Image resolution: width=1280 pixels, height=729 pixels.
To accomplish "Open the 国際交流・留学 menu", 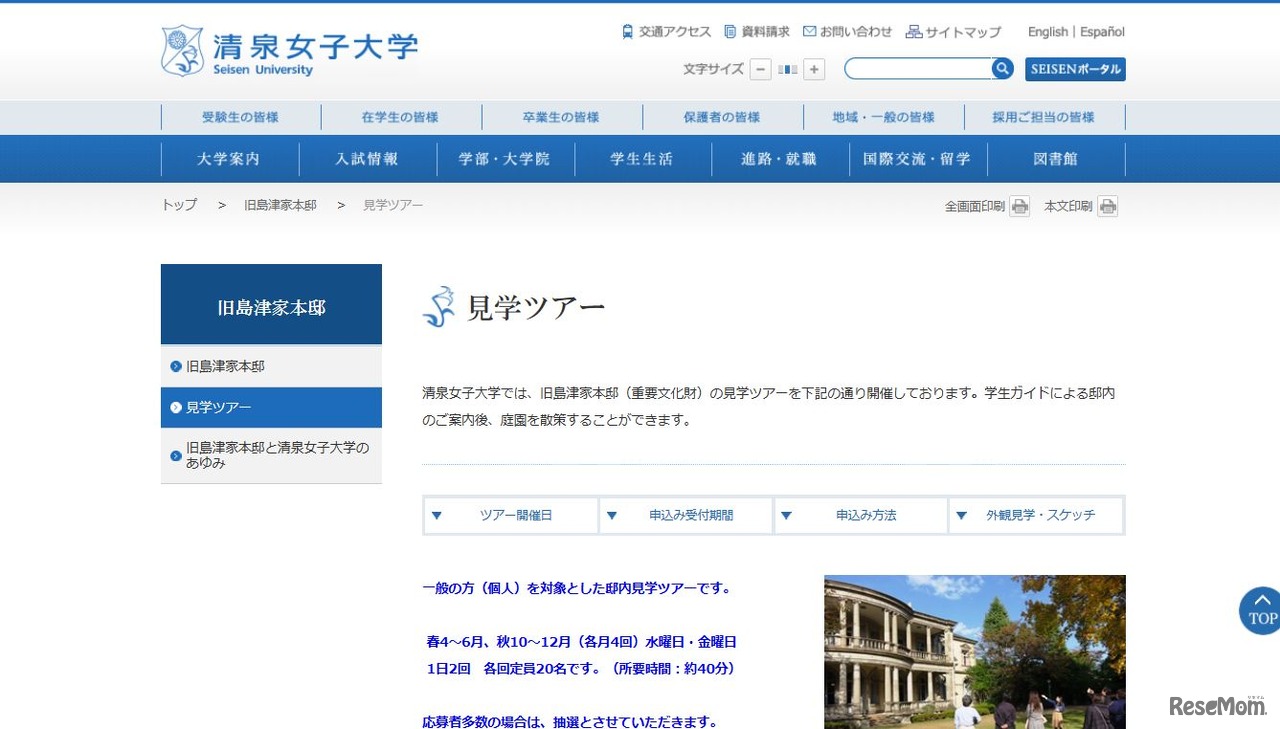I will [x=916, y=158].
